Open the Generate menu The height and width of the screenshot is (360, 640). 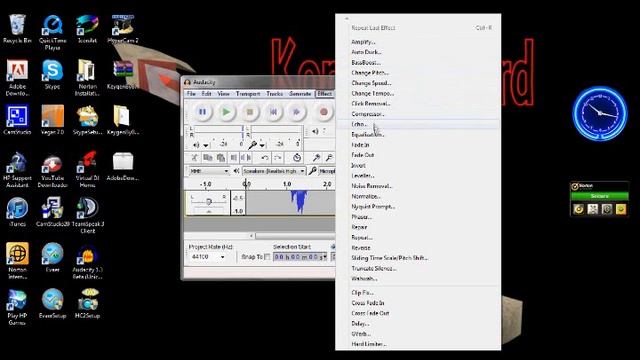click(300, 94)
